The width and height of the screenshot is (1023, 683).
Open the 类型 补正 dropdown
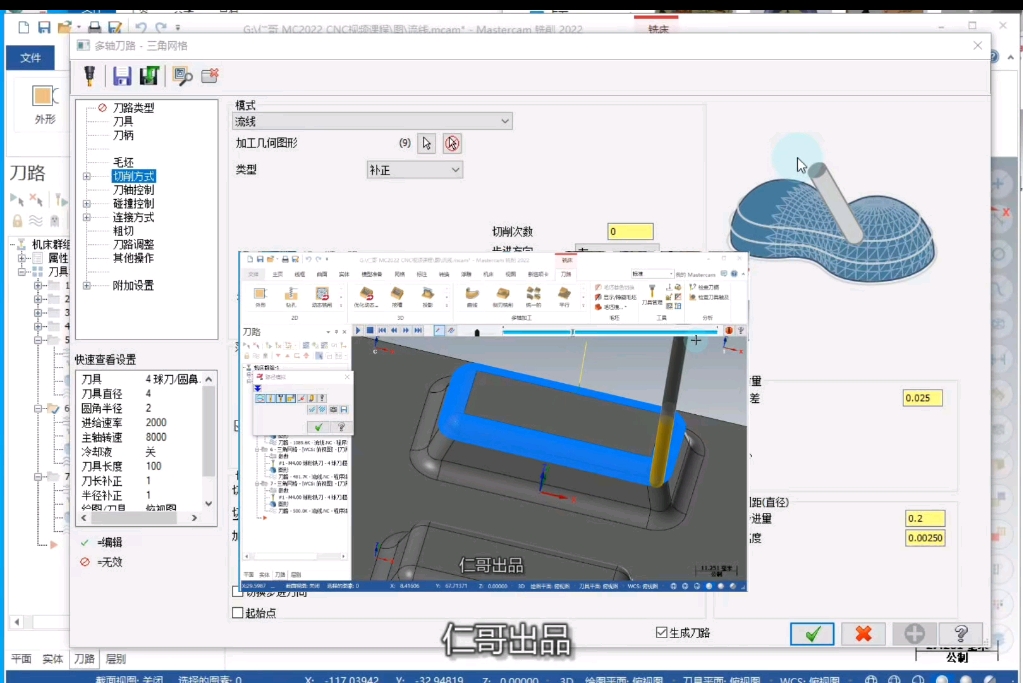click(x=455, y=169)
